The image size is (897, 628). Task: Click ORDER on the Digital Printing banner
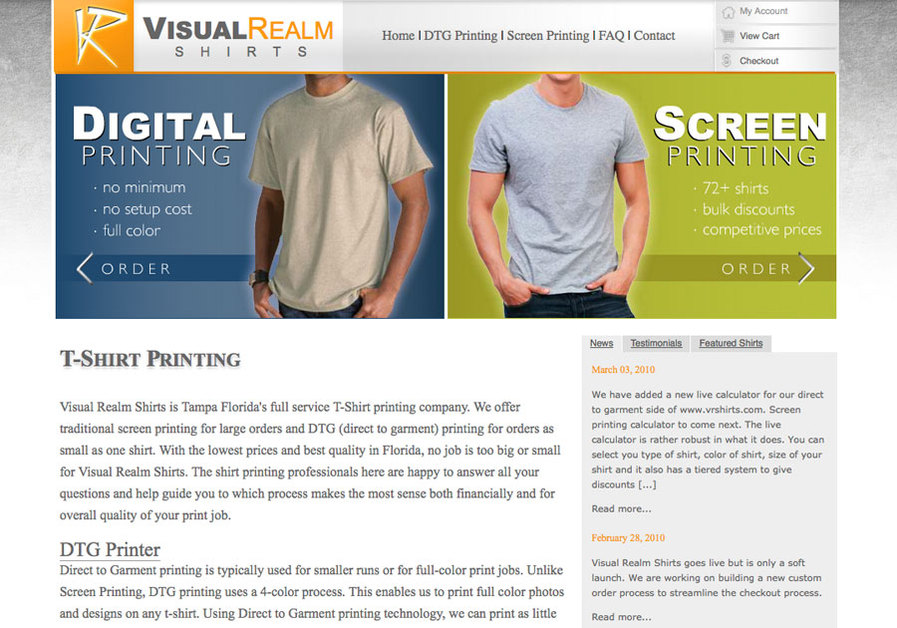pyautogui.click(x=136, y=269)
